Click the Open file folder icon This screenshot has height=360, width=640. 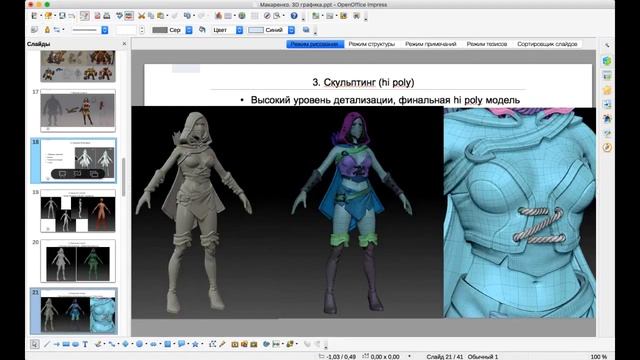coord(48,16)
